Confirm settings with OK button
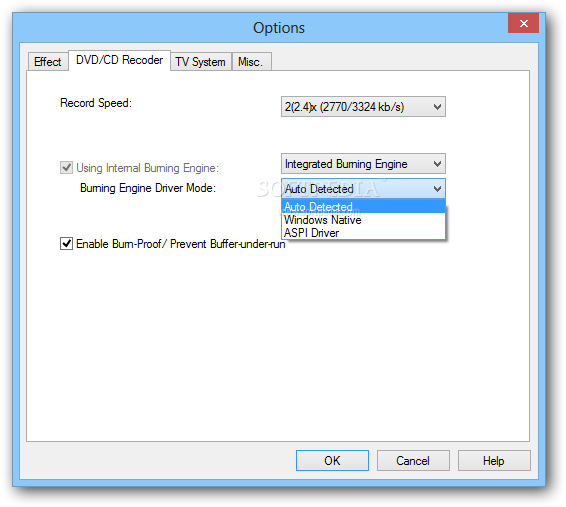This screenshot has height=507, width=566. click(332, 460)
